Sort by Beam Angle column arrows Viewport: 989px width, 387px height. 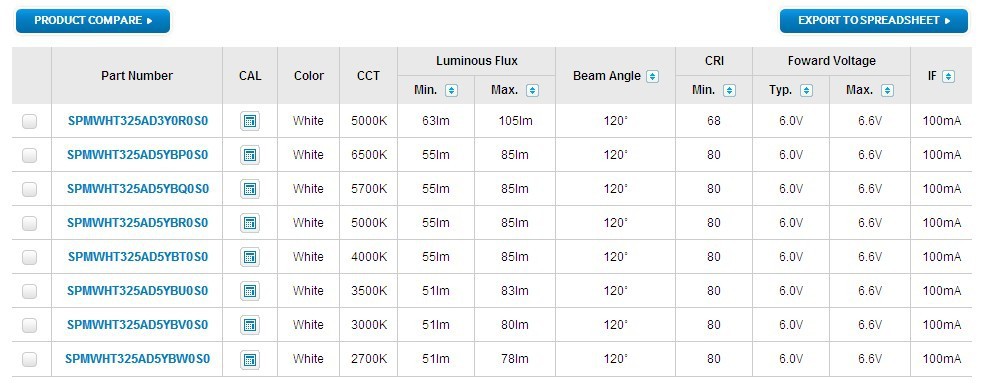click(x=652, y=76)
